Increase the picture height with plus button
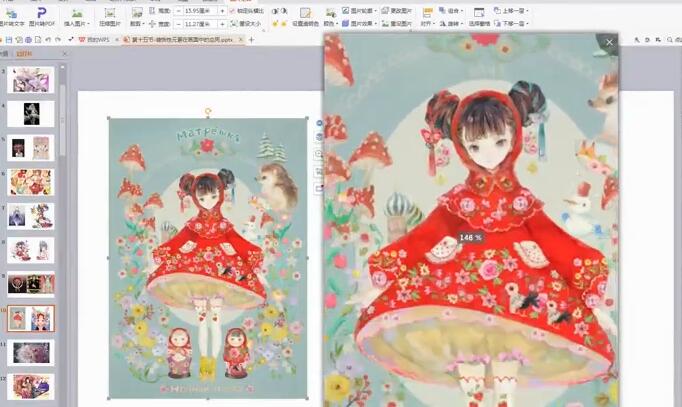 222,10
